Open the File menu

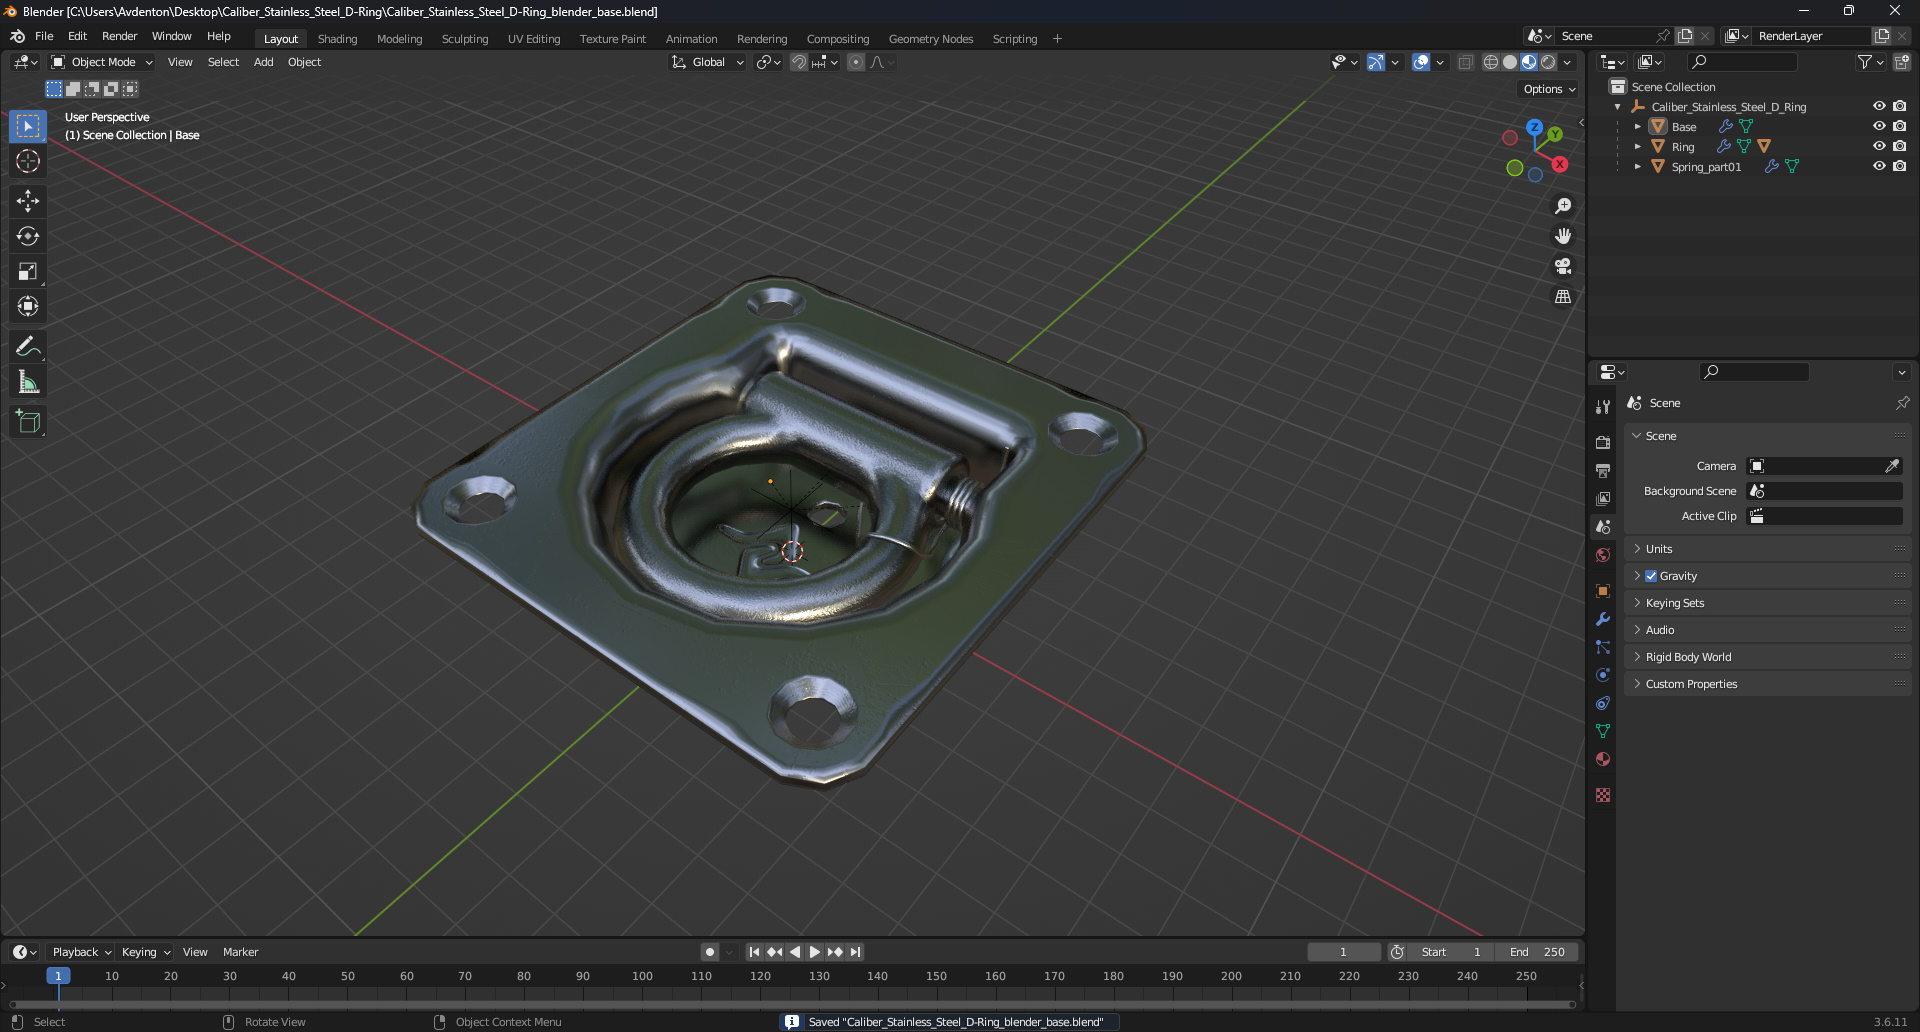(44, 36)
